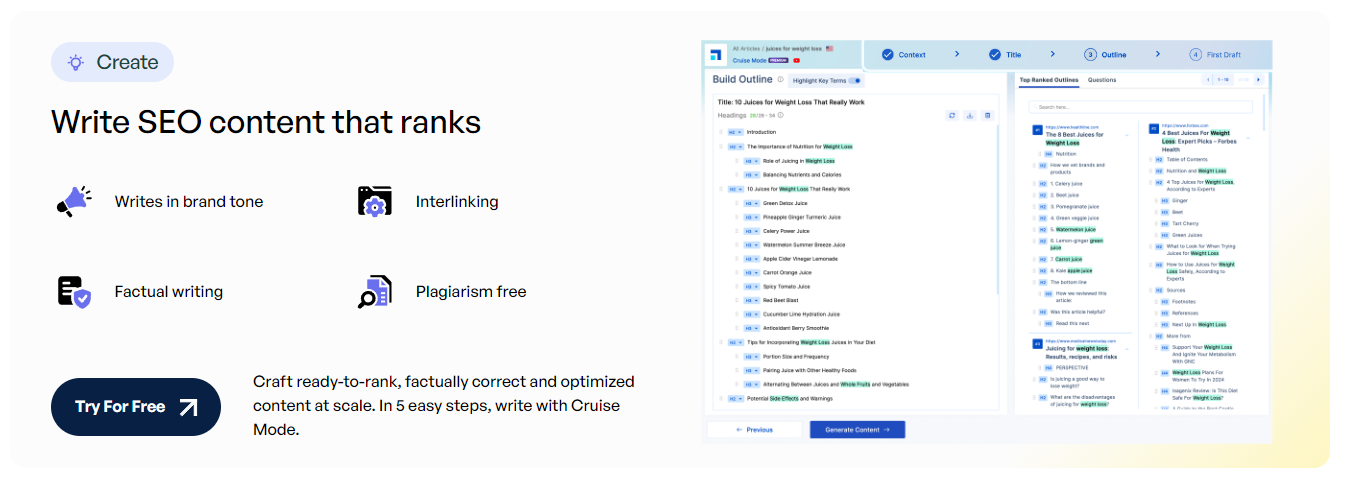Select the Top Ranked Outlines tab
Screen dimensions: 1347x477
pyautogui.click(x=1049, y=80)
